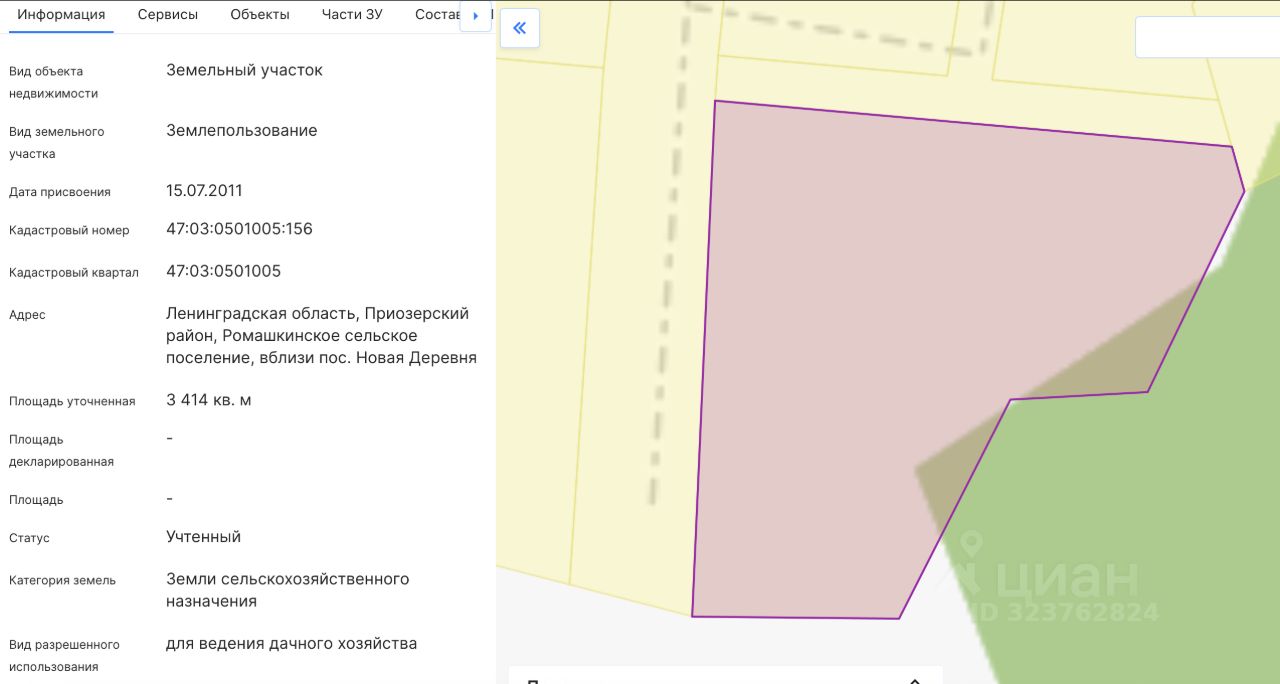
Task: Select the dashed road line on map
Action: tap(670, 250)
